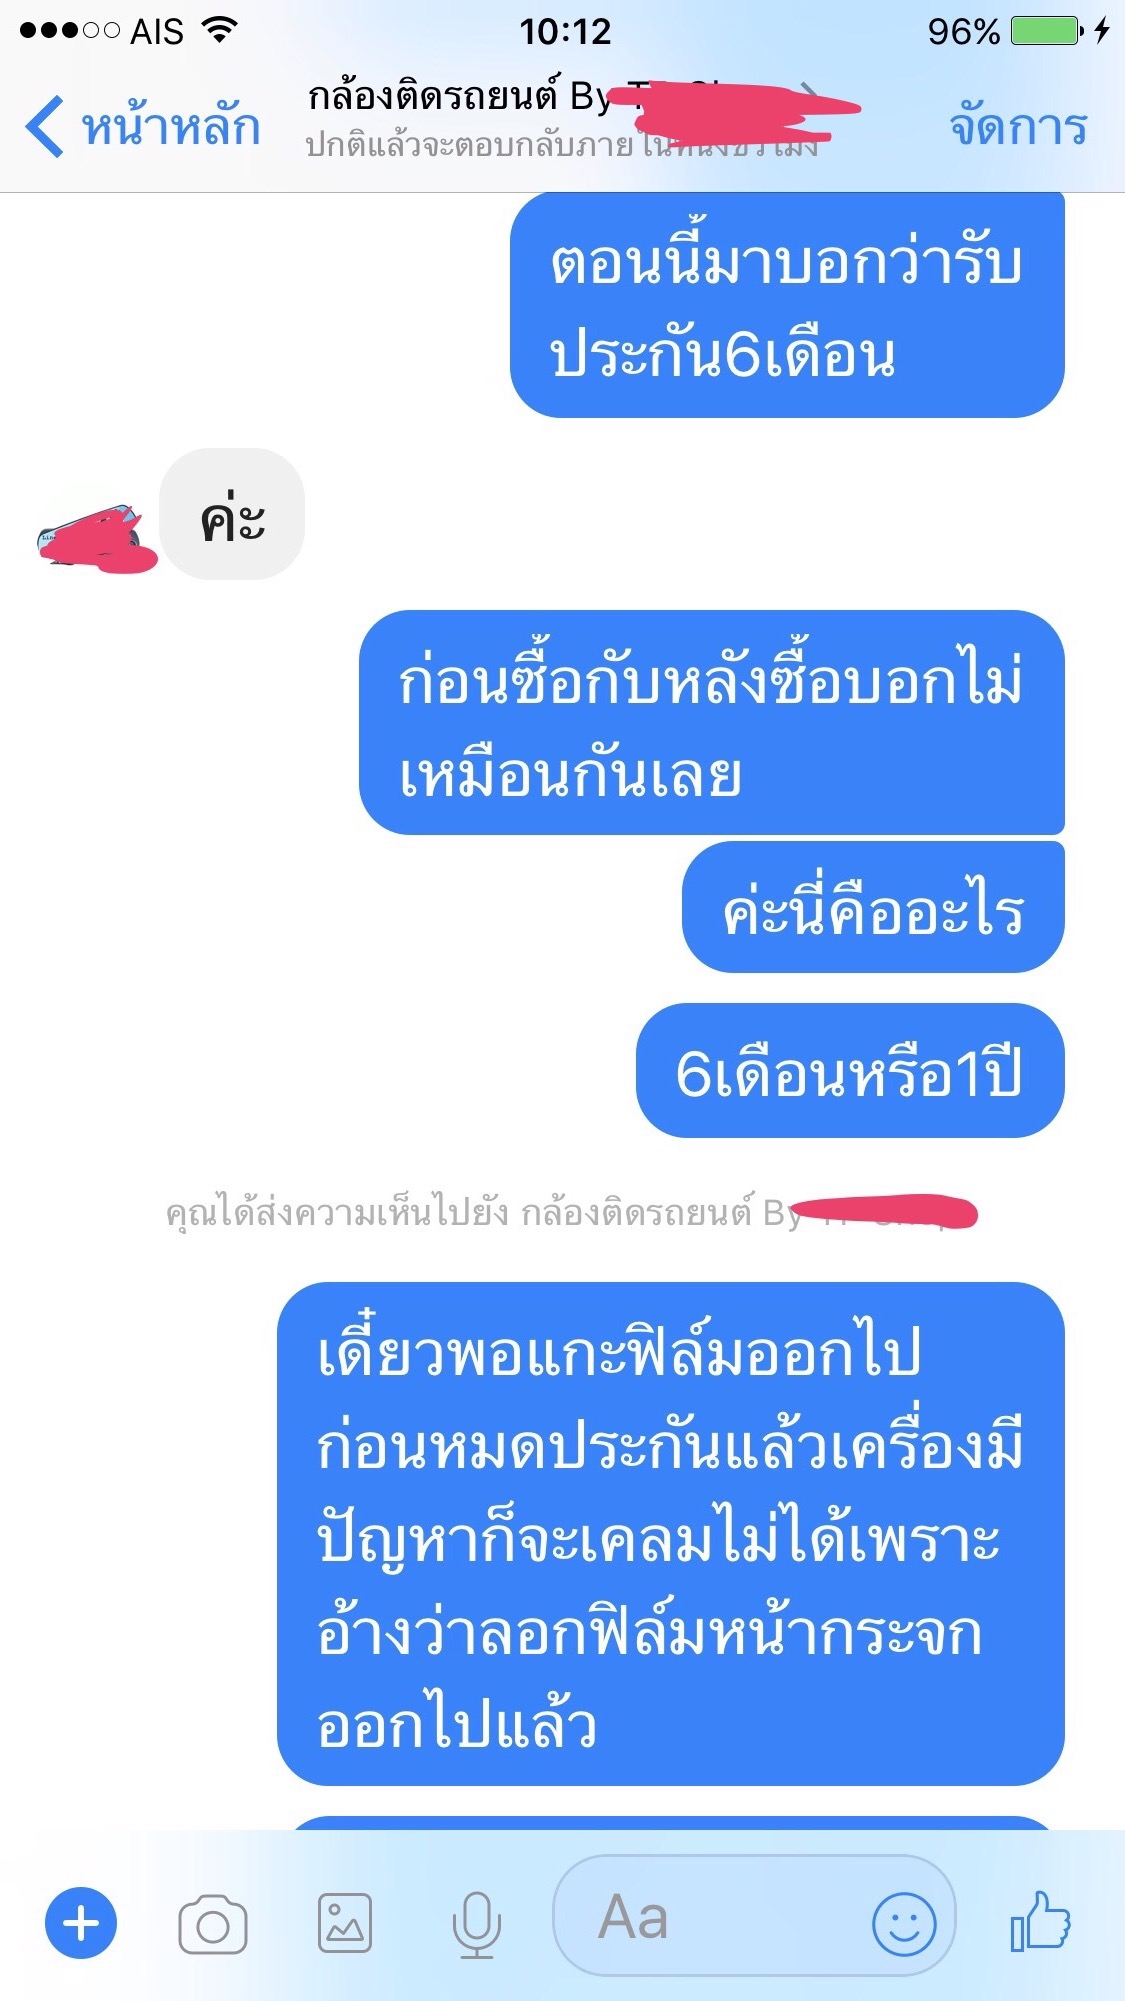Go back to หน้าหลัก
1125x2001 pixels.
tap(143, 126)
